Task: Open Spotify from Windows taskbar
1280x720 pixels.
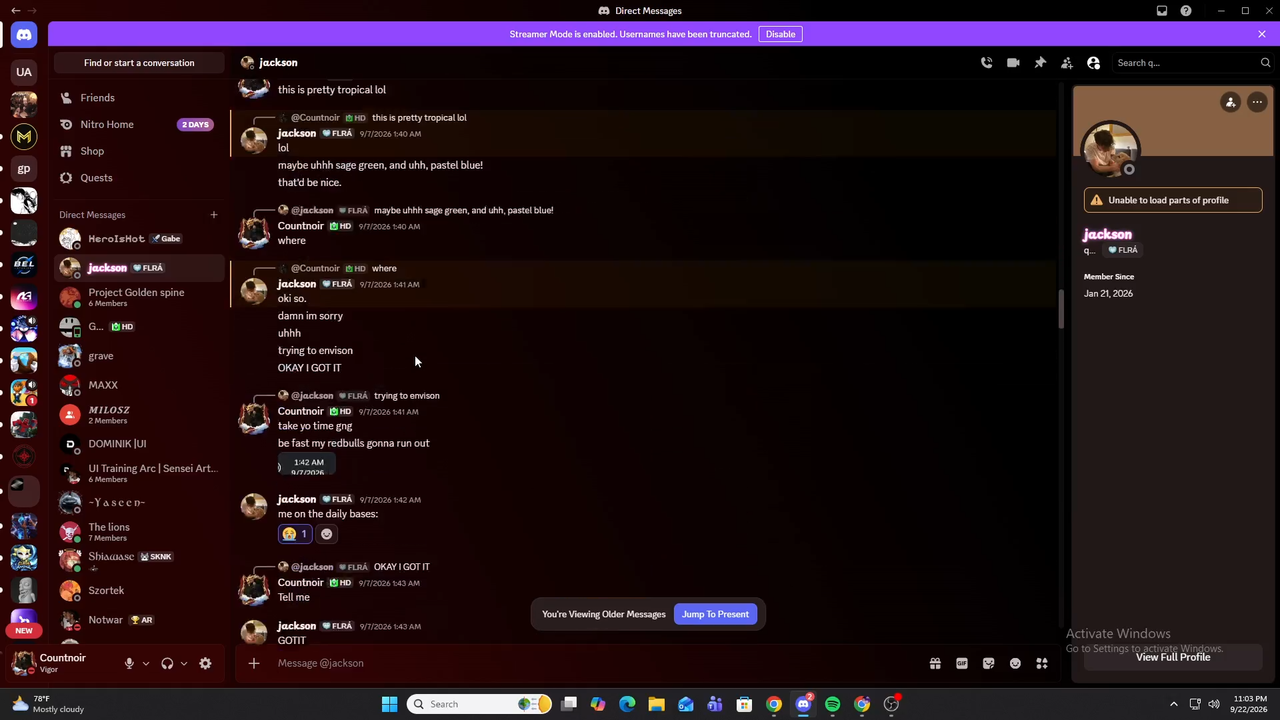Action: point(833,704)
